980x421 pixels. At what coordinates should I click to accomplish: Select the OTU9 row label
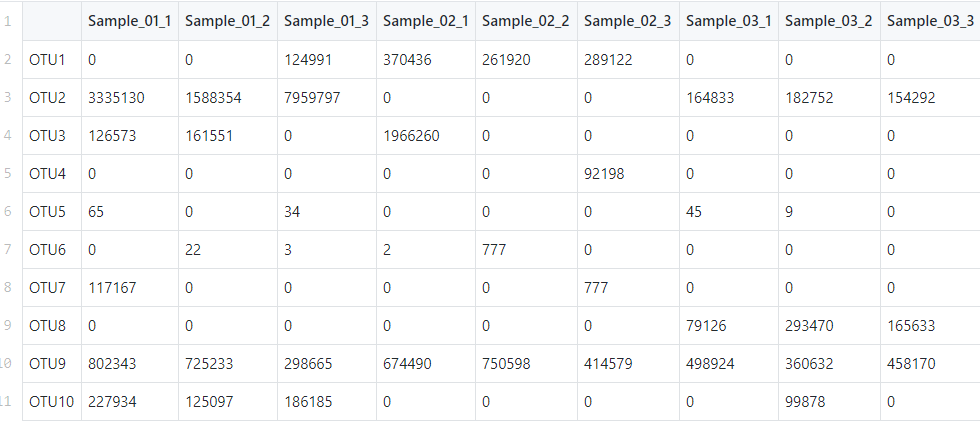[x=52, y=364]
